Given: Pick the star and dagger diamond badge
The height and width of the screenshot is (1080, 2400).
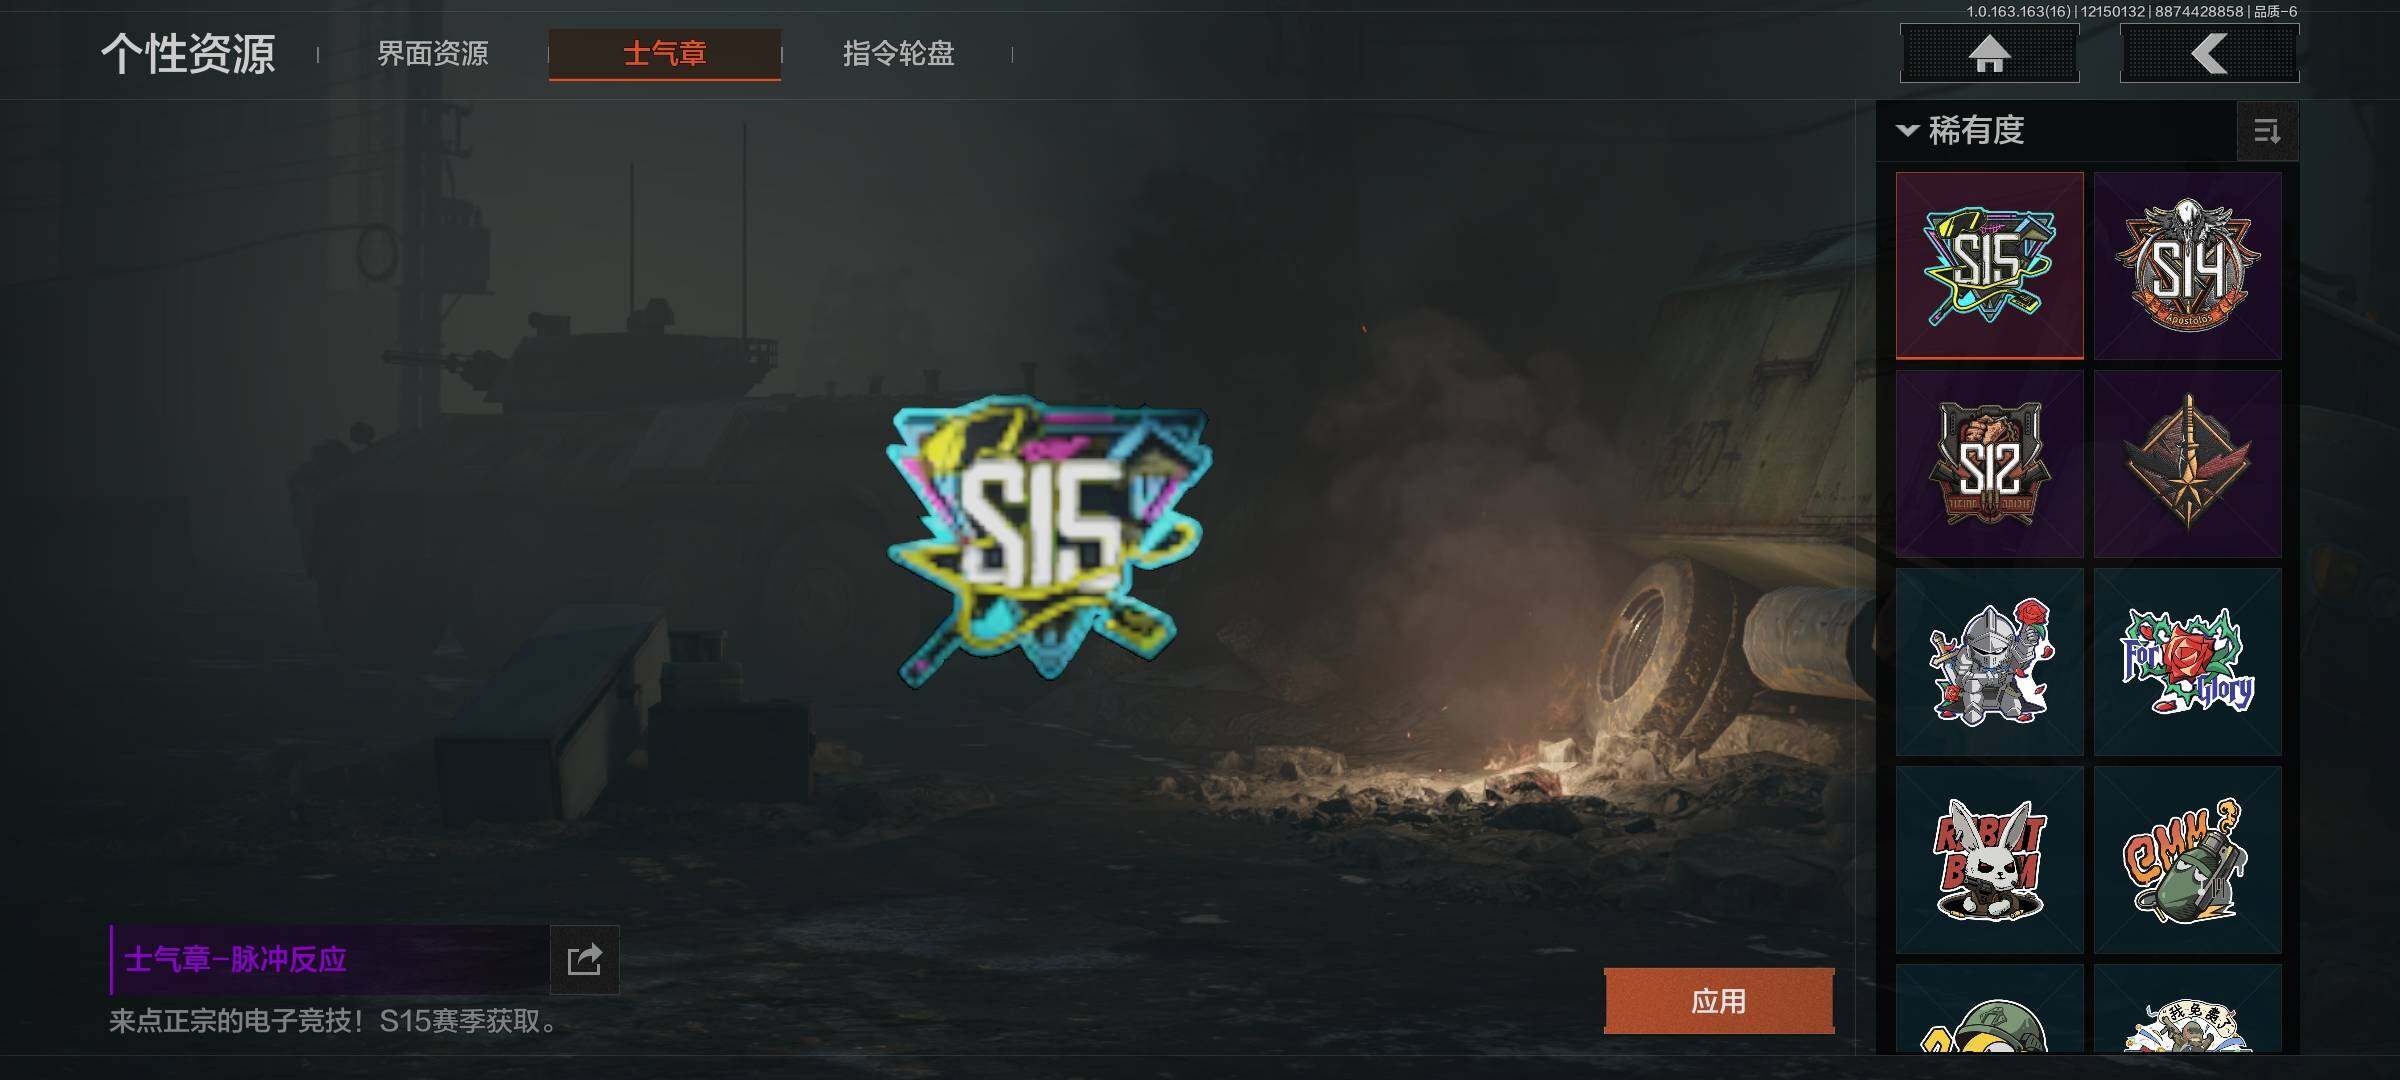Looking at the screenshot, I should [x=2188, y=463].
